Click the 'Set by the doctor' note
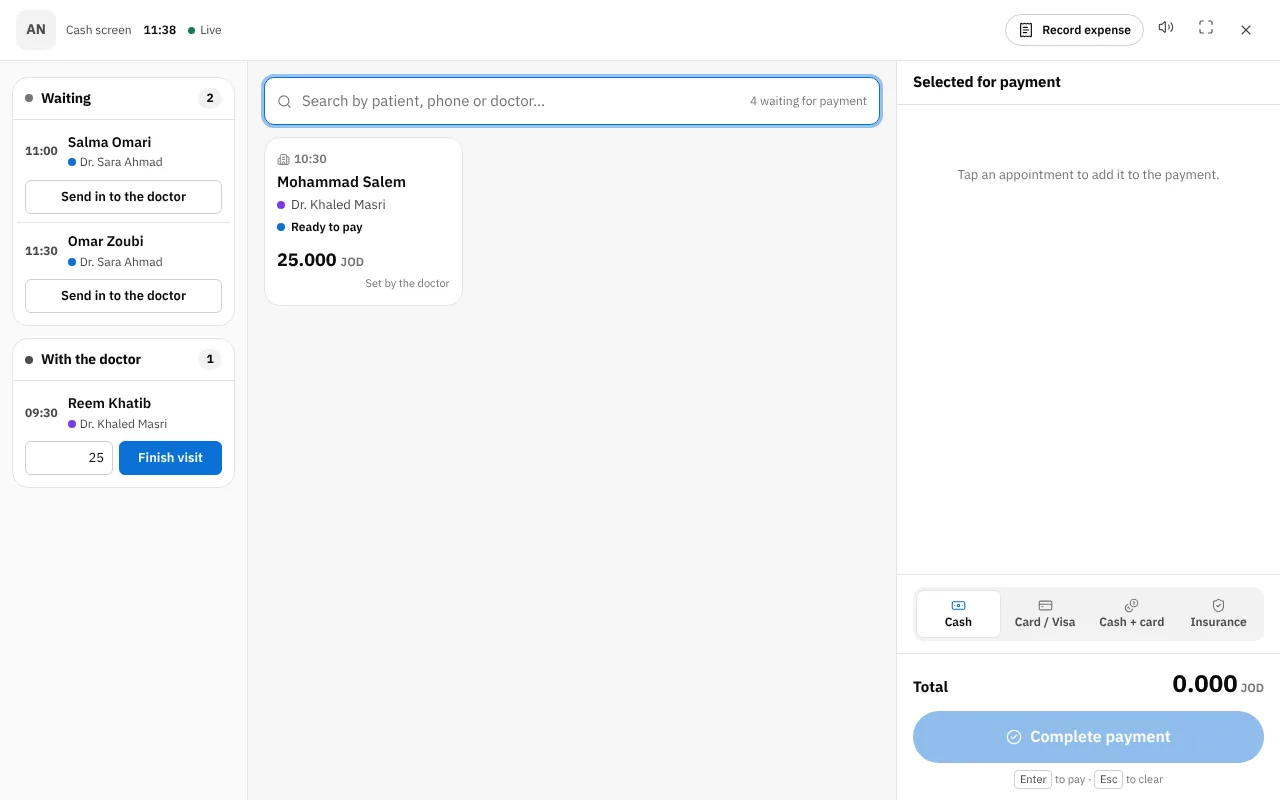The width and height of the screenshot is (1280, 800). pos(407,284)
